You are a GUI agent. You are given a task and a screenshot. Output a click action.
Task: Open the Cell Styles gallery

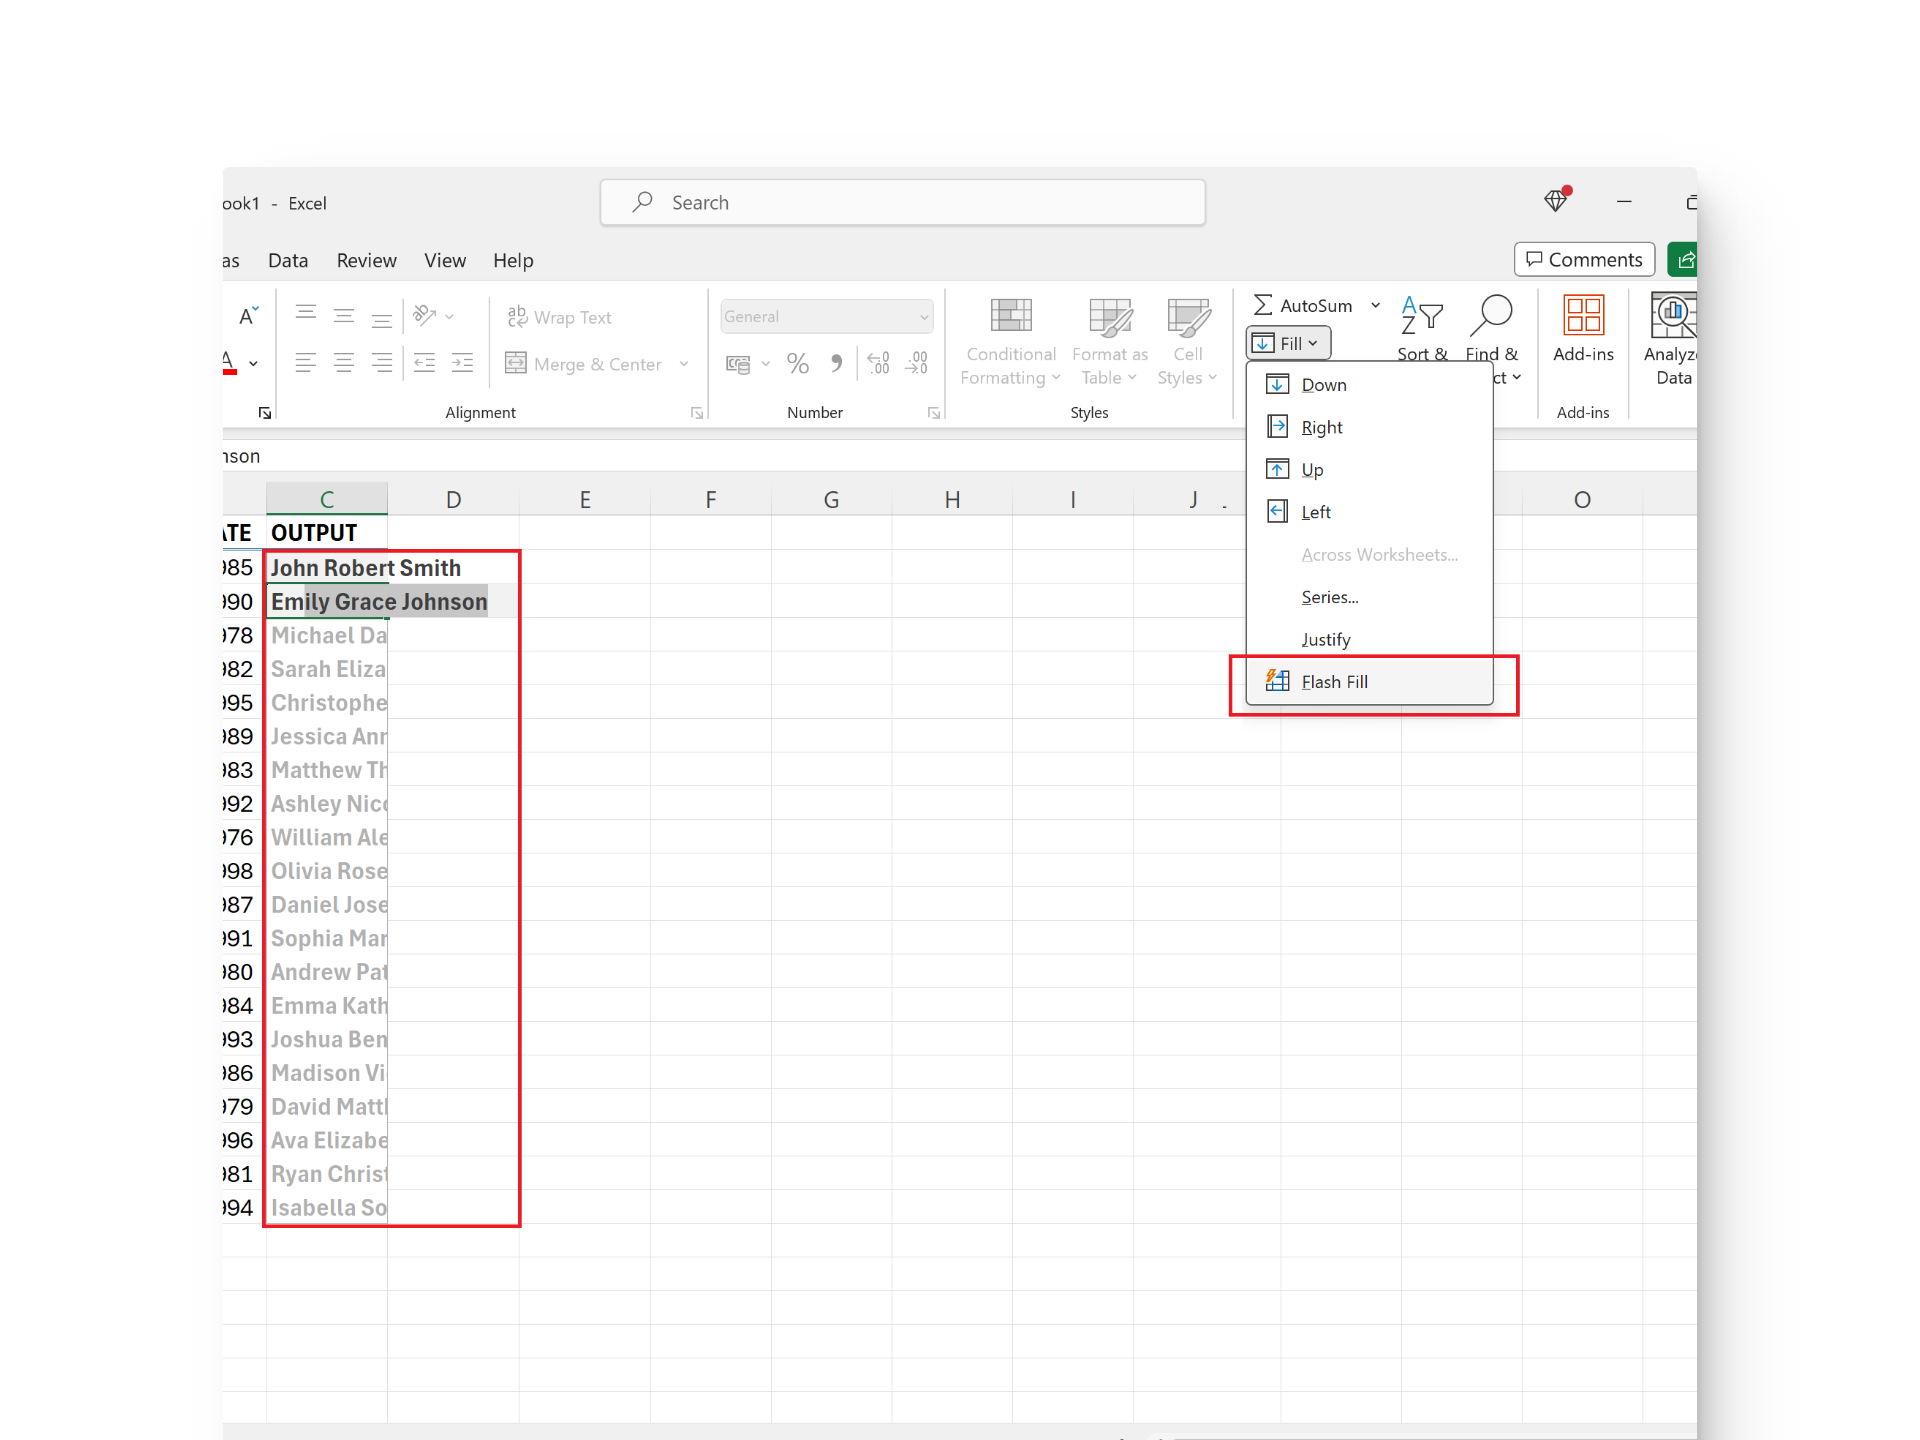pyautogui.click(x=1187, y=340)
